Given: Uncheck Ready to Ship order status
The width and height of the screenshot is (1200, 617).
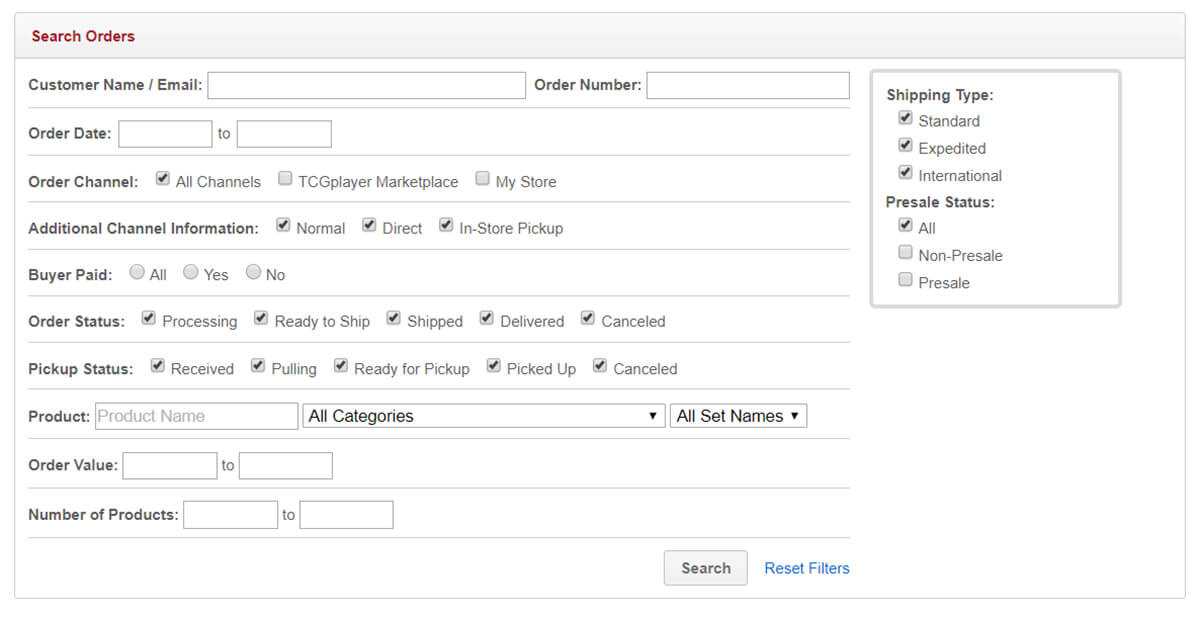Looking at the screenshot, I should 261,319.
